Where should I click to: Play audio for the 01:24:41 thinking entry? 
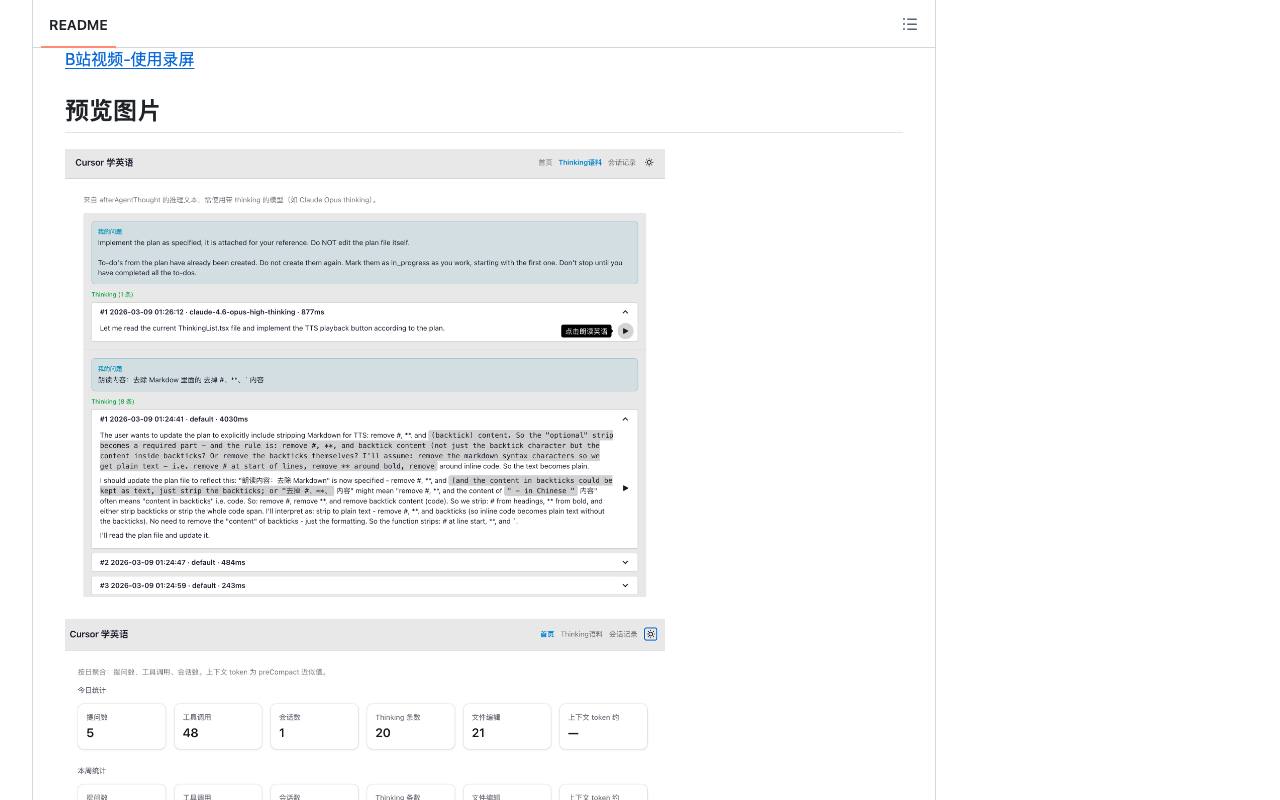(626, 488)
